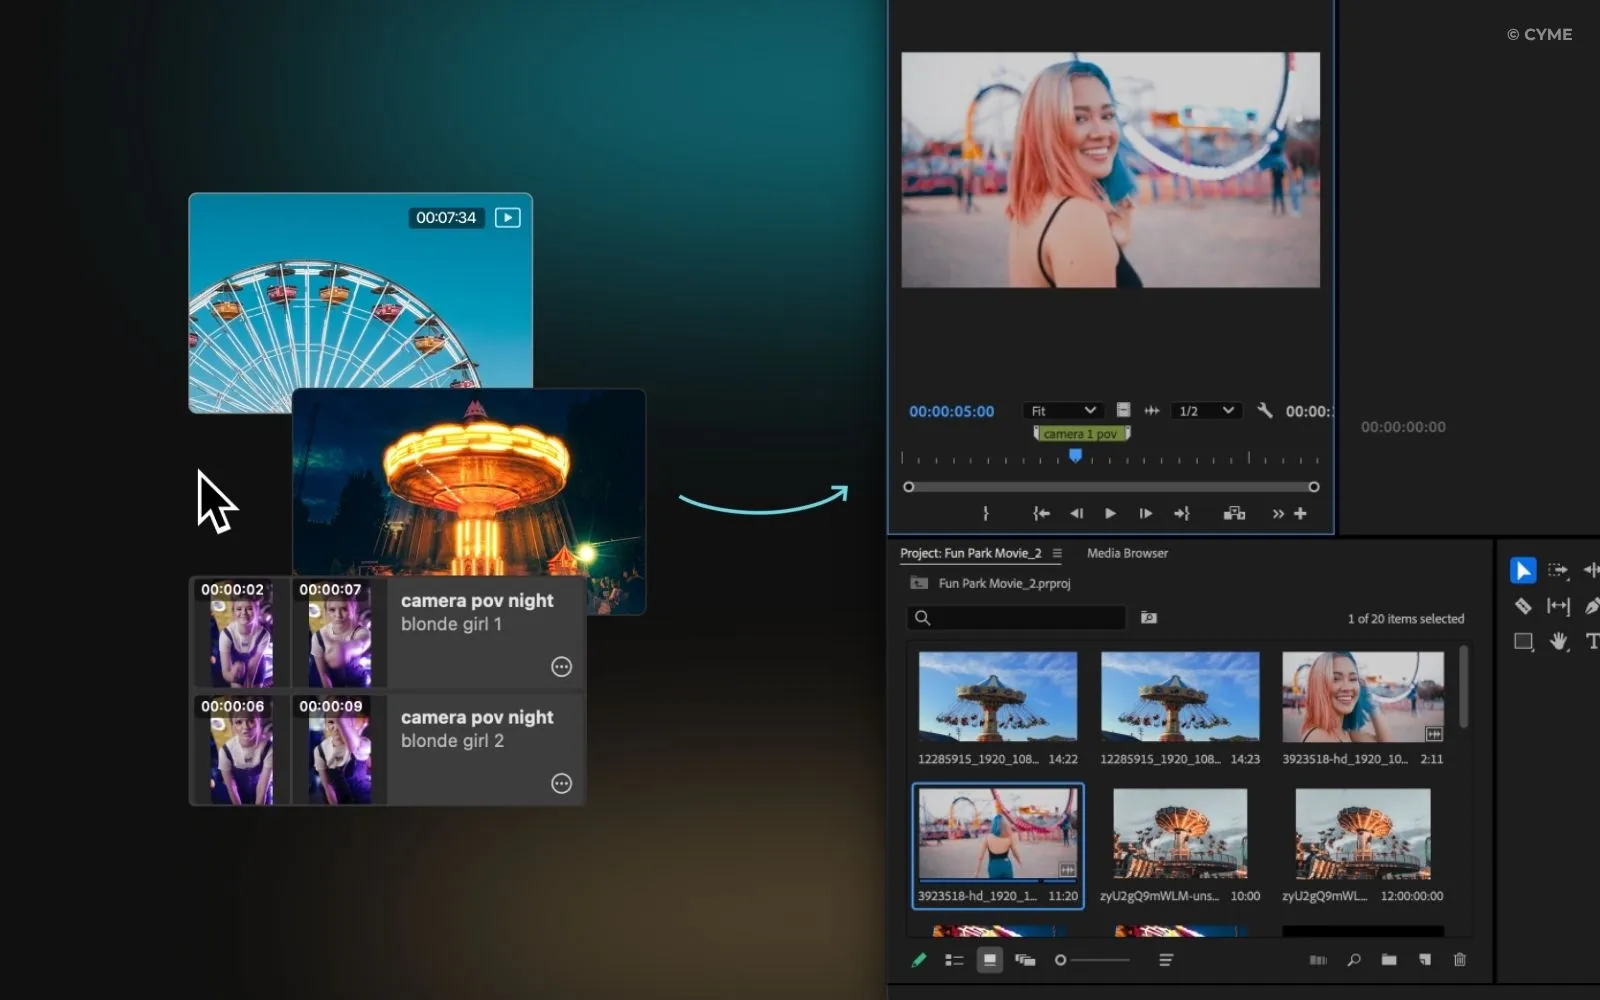Click the 1 of 20 items selected text

point(1405,619)
